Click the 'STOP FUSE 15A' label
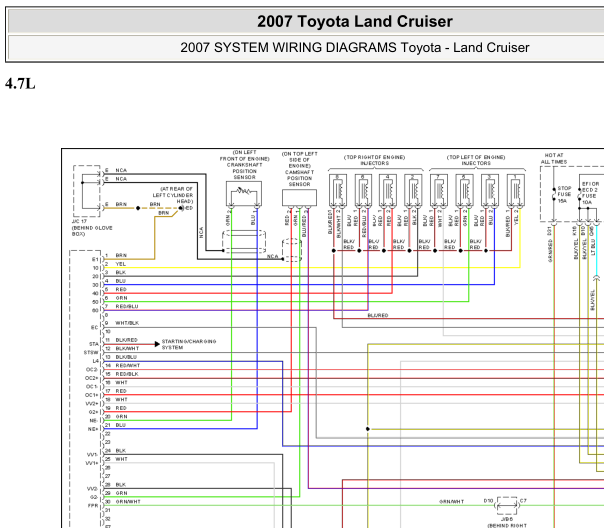Image resolution: width=604 pixels, height=528 pixels. tap(564, 194)
